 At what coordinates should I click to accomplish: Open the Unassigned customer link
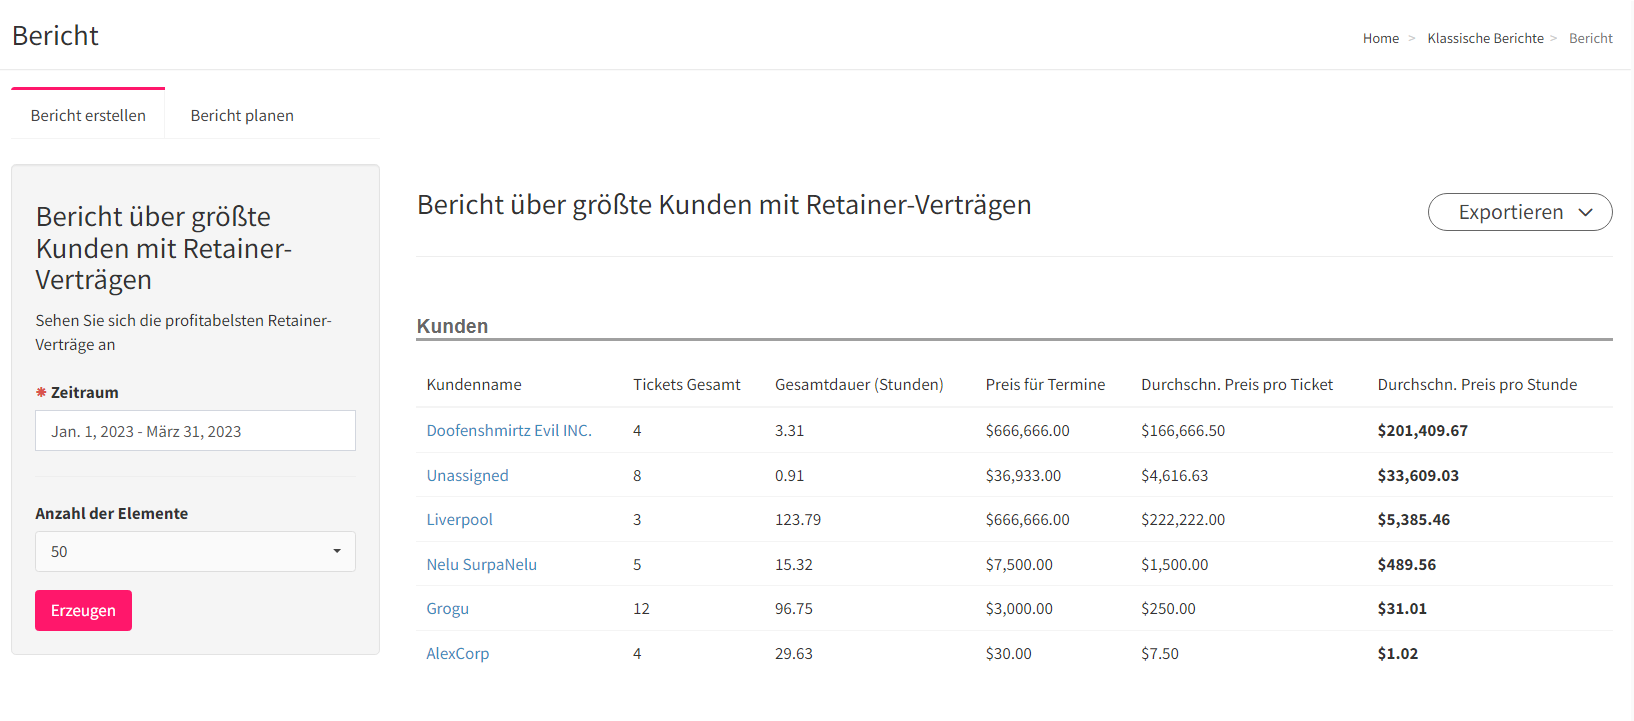pos(467,475)
